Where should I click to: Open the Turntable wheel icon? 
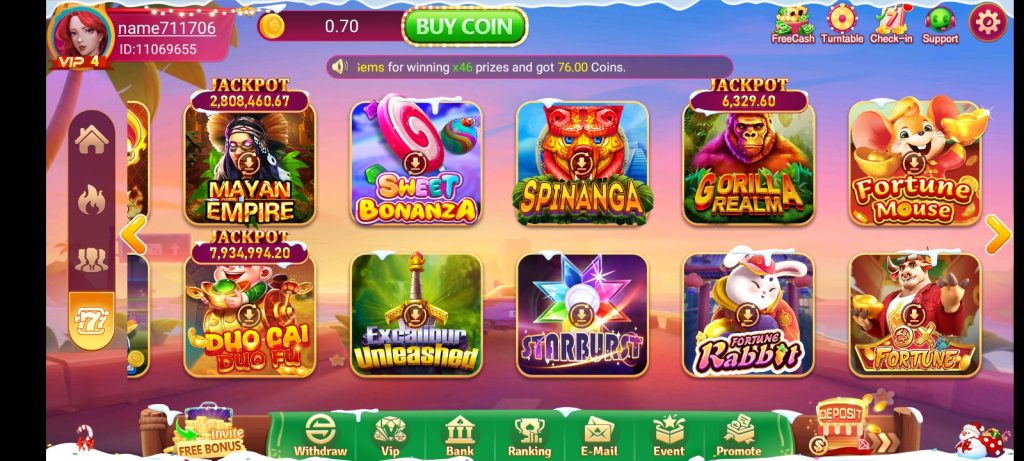pyautogui.click(x=842, y=25)
